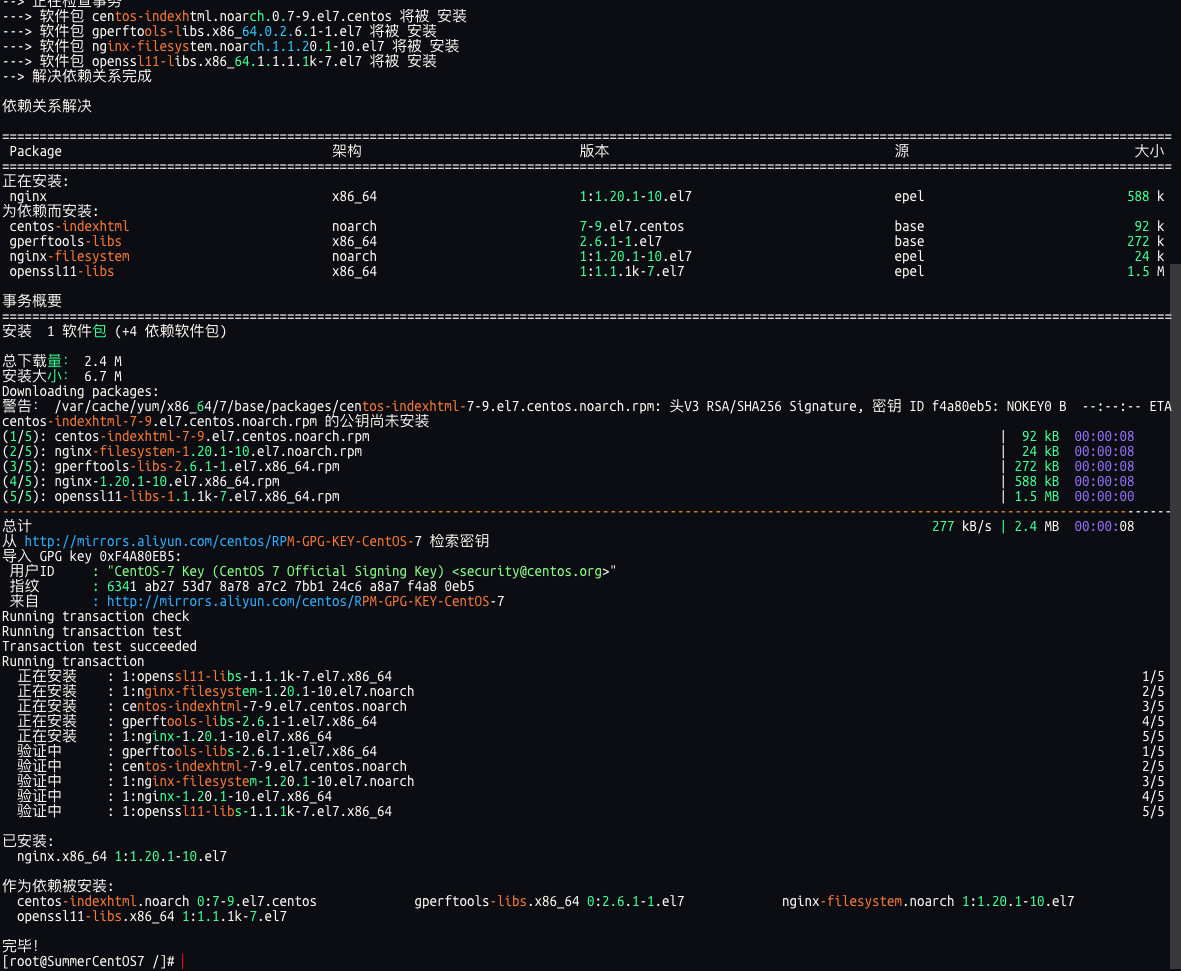Click the '安装大小: 6.7 M' line
The width and height of the screenshot is (1181, 971).
62,377
